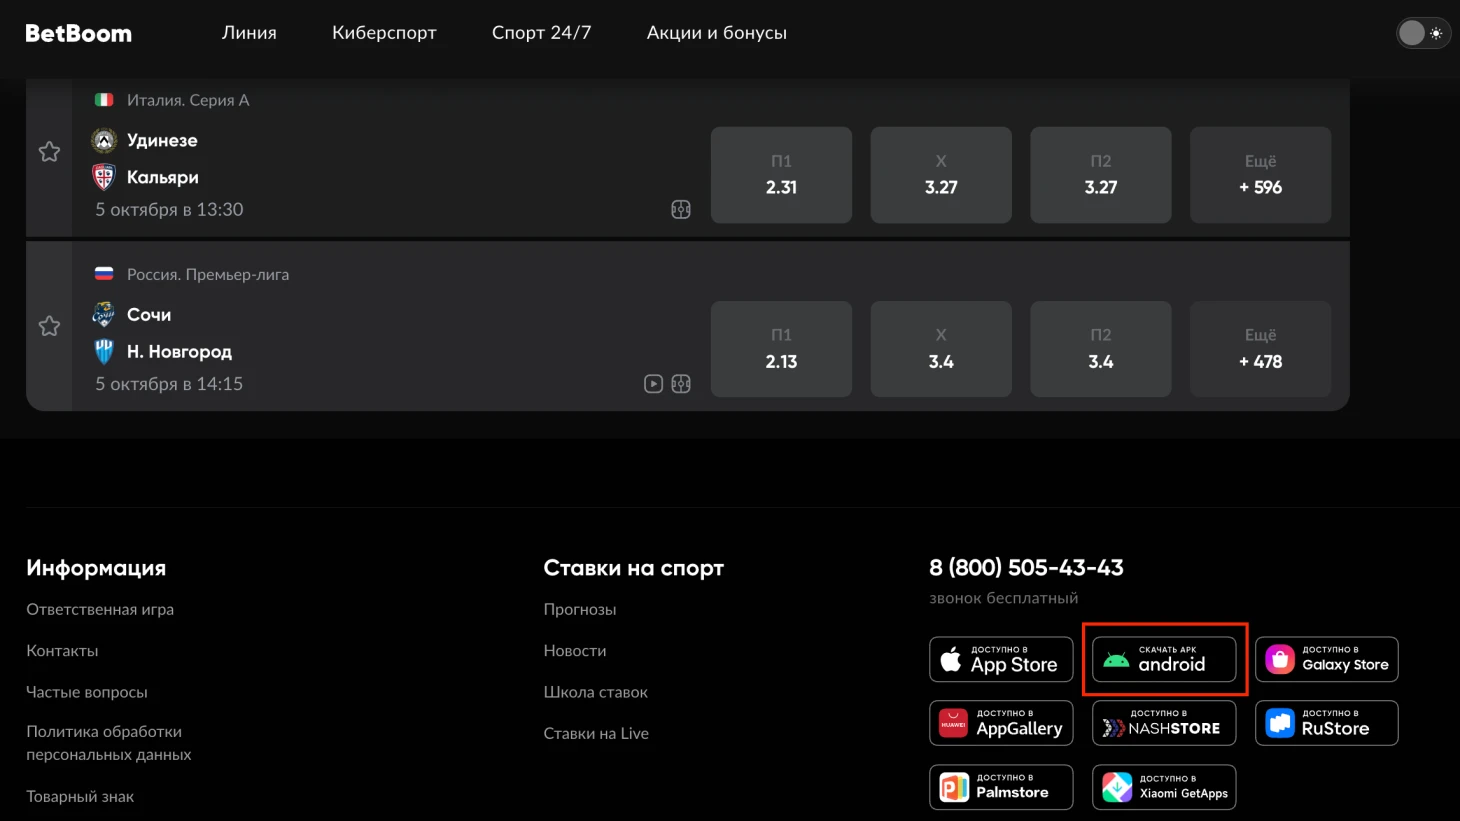Bet on П1 2.31 for Udinese
This screenshot has width=1460, height=821.
coord(781,175)
